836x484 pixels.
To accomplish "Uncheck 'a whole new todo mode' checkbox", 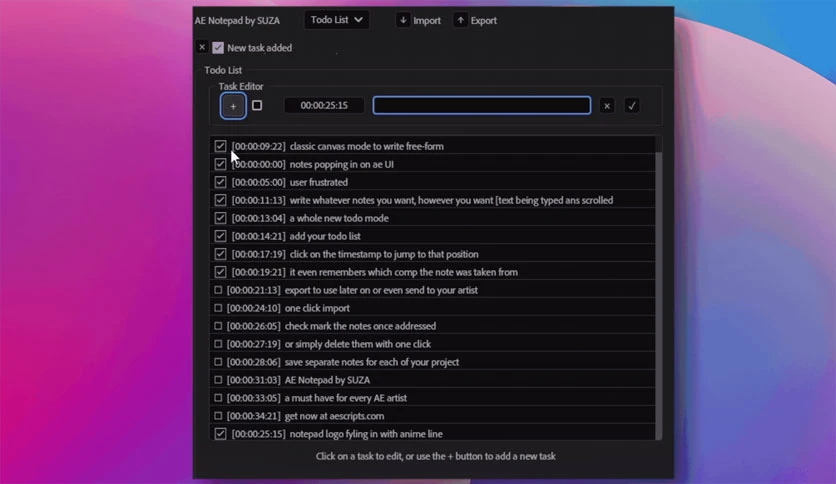I will (x=220, y=217).
